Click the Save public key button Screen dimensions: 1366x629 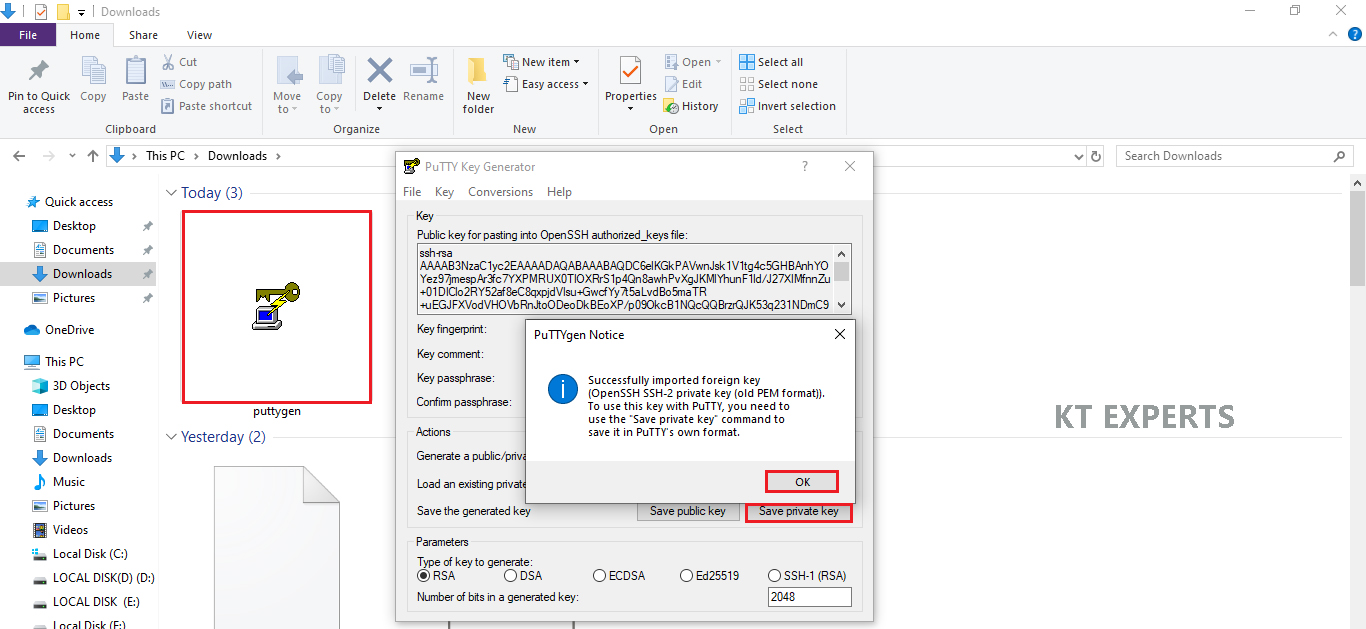(688, 511)
